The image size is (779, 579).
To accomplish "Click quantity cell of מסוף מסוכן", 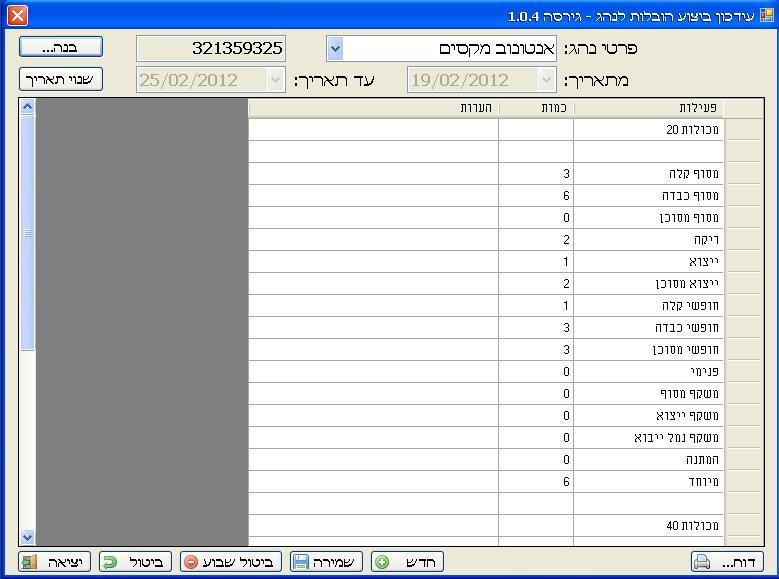I will click(x=536, y=218).
